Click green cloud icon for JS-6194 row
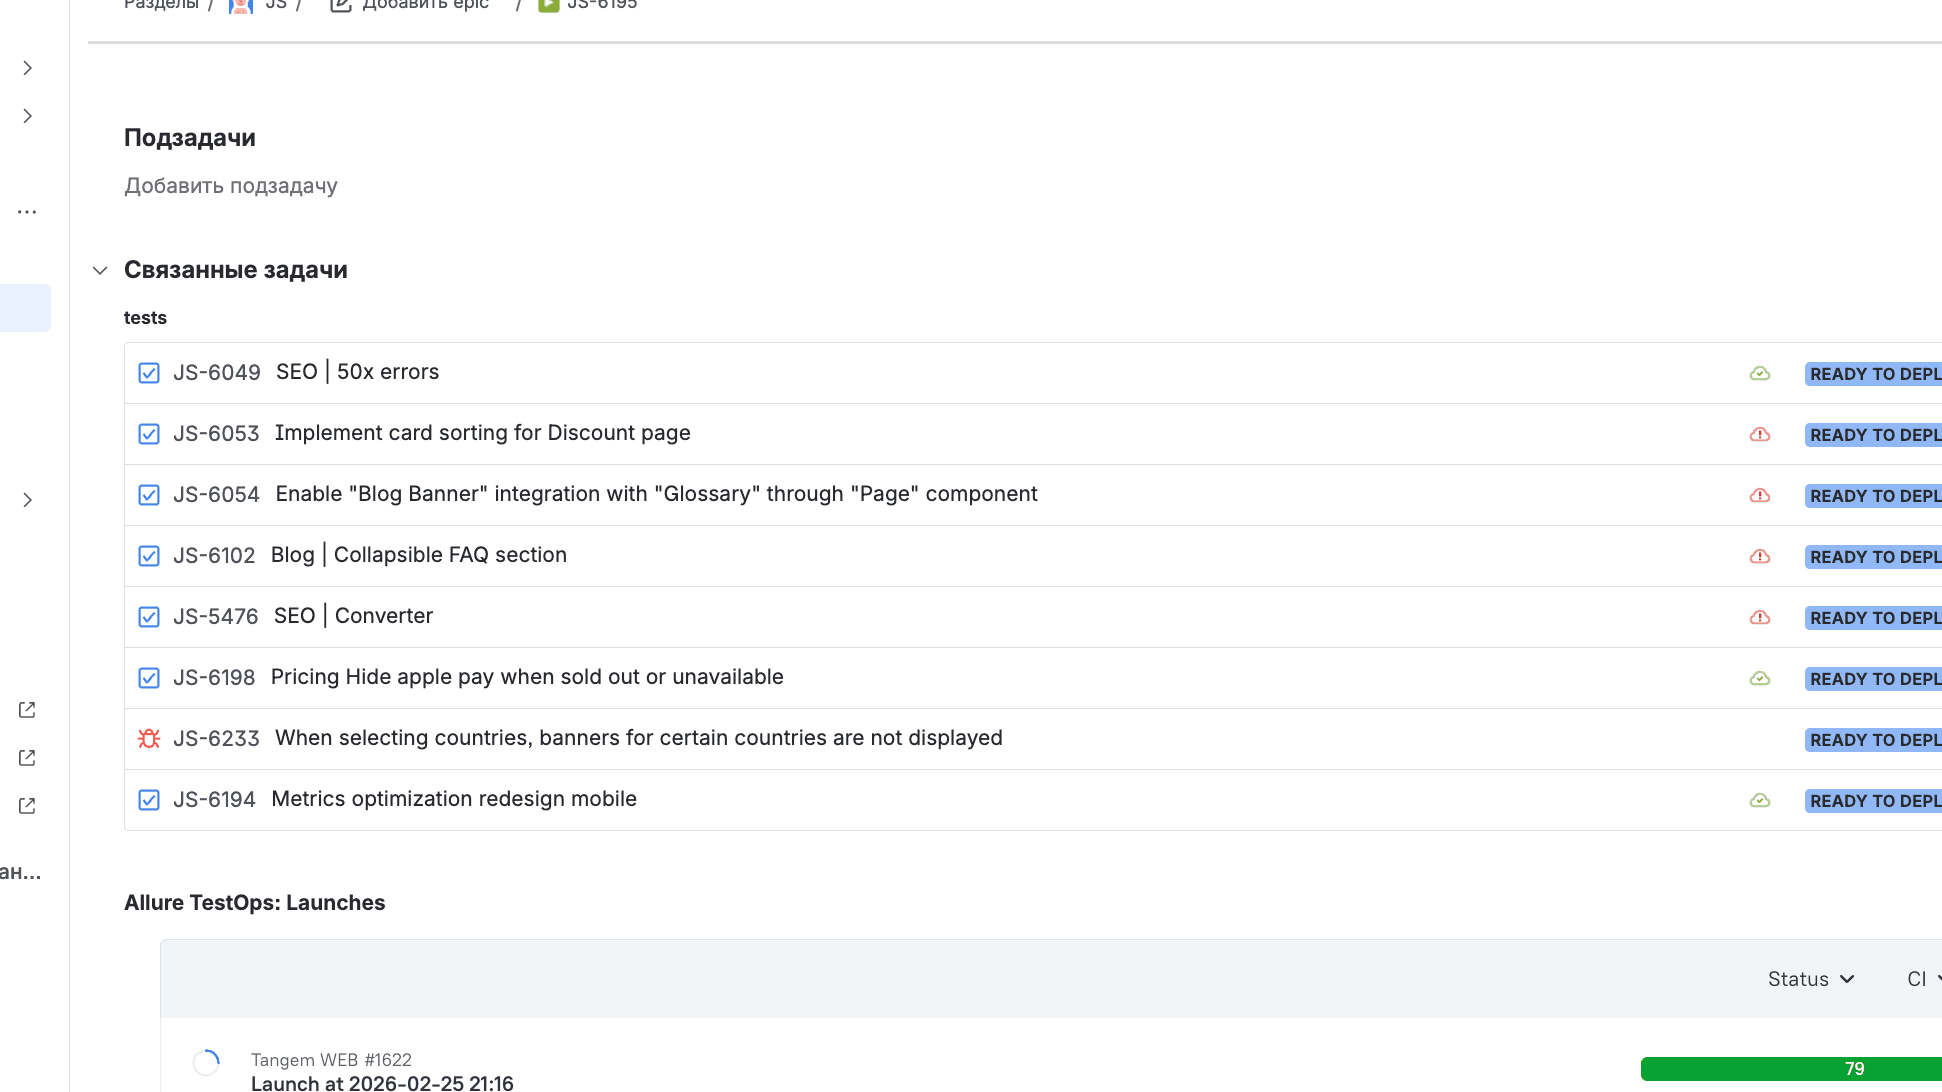The height and width of the screenshot is (1092, 1942). 1760,801
